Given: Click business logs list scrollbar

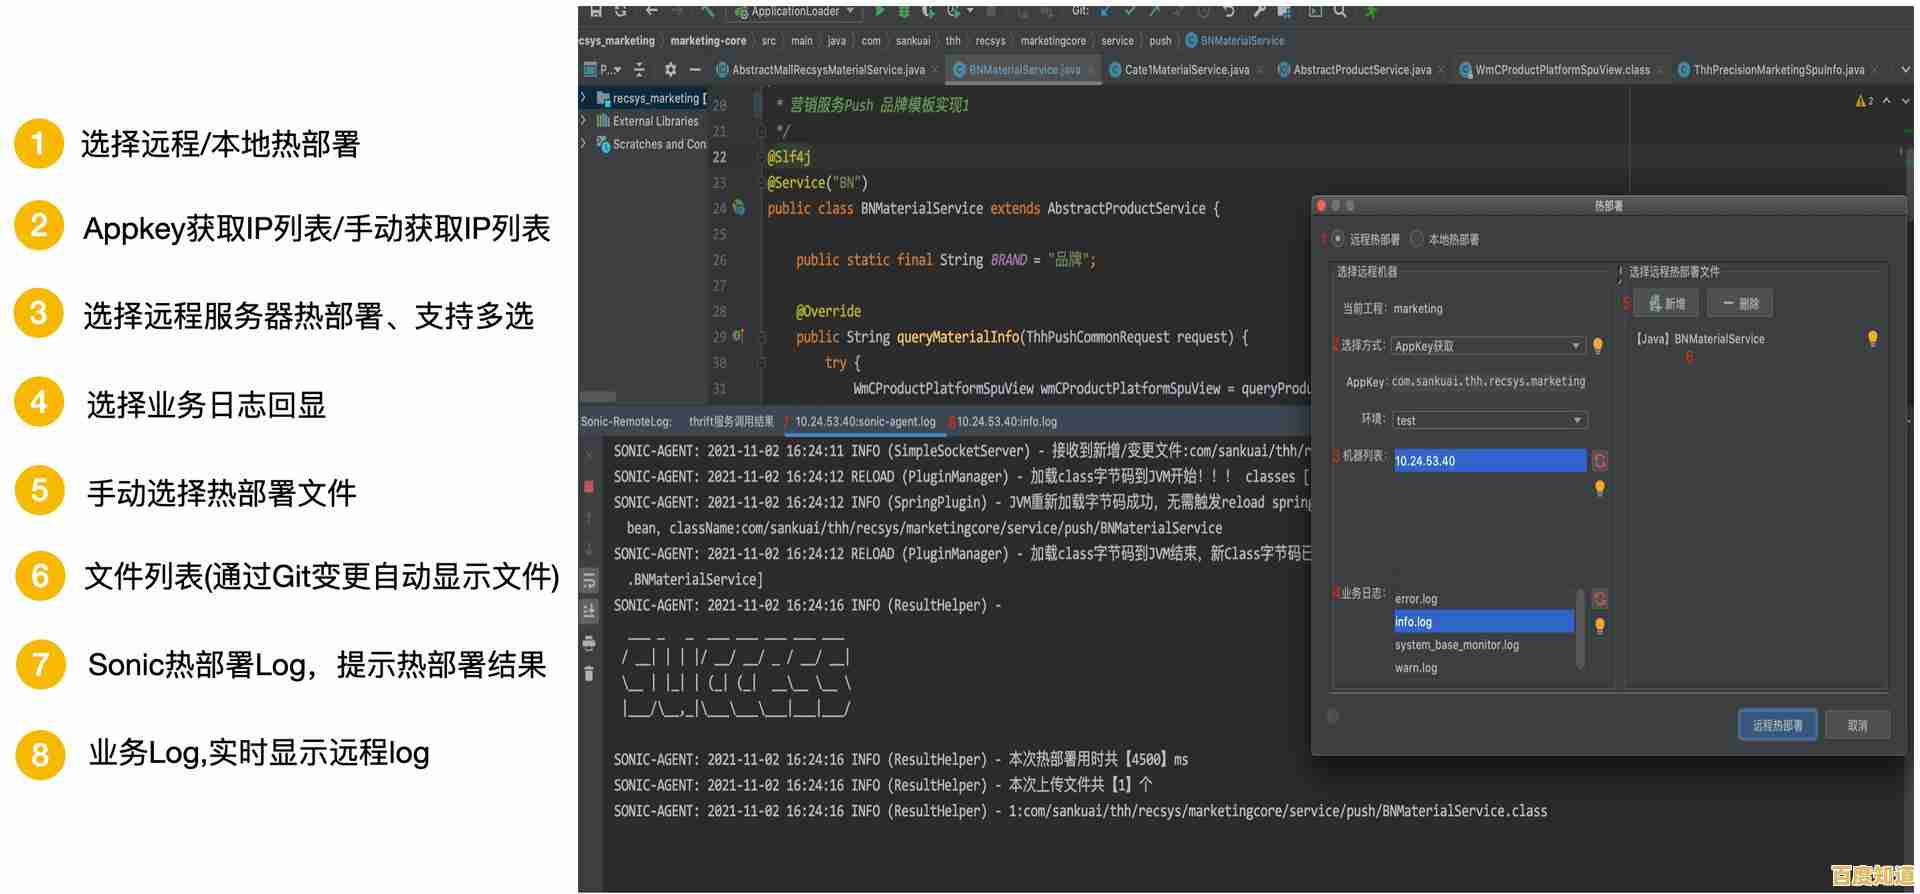Looking at the screenshot, I should coord(1580,628).
